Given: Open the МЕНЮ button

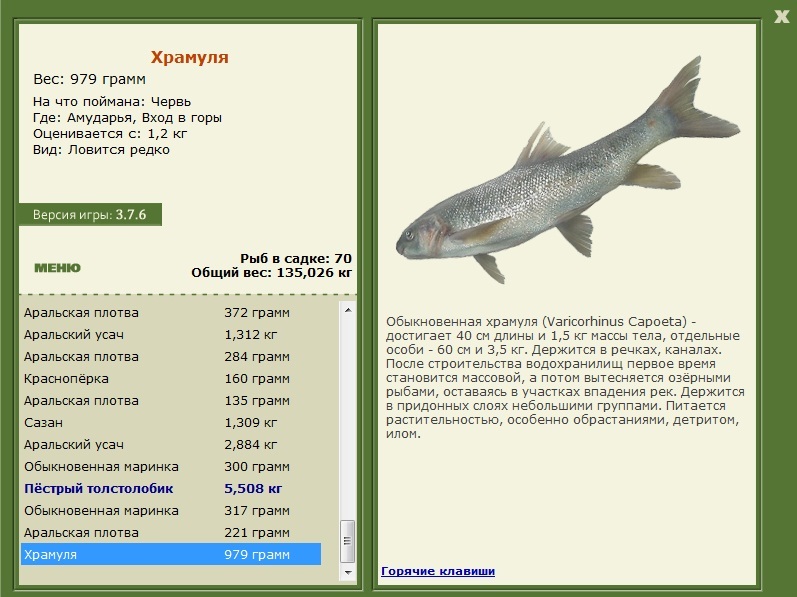Looking at the screenshot, I should pos(57,268).
